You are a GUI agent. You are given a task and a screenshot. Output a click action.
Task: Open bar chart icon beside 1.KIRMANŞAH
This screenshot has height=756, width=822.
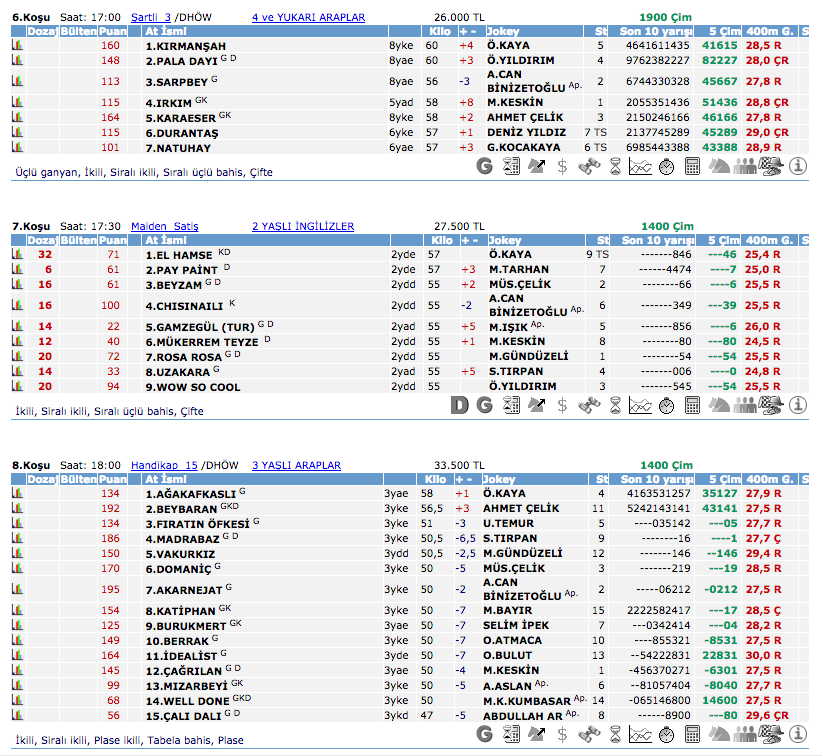[x=17, y=46]
